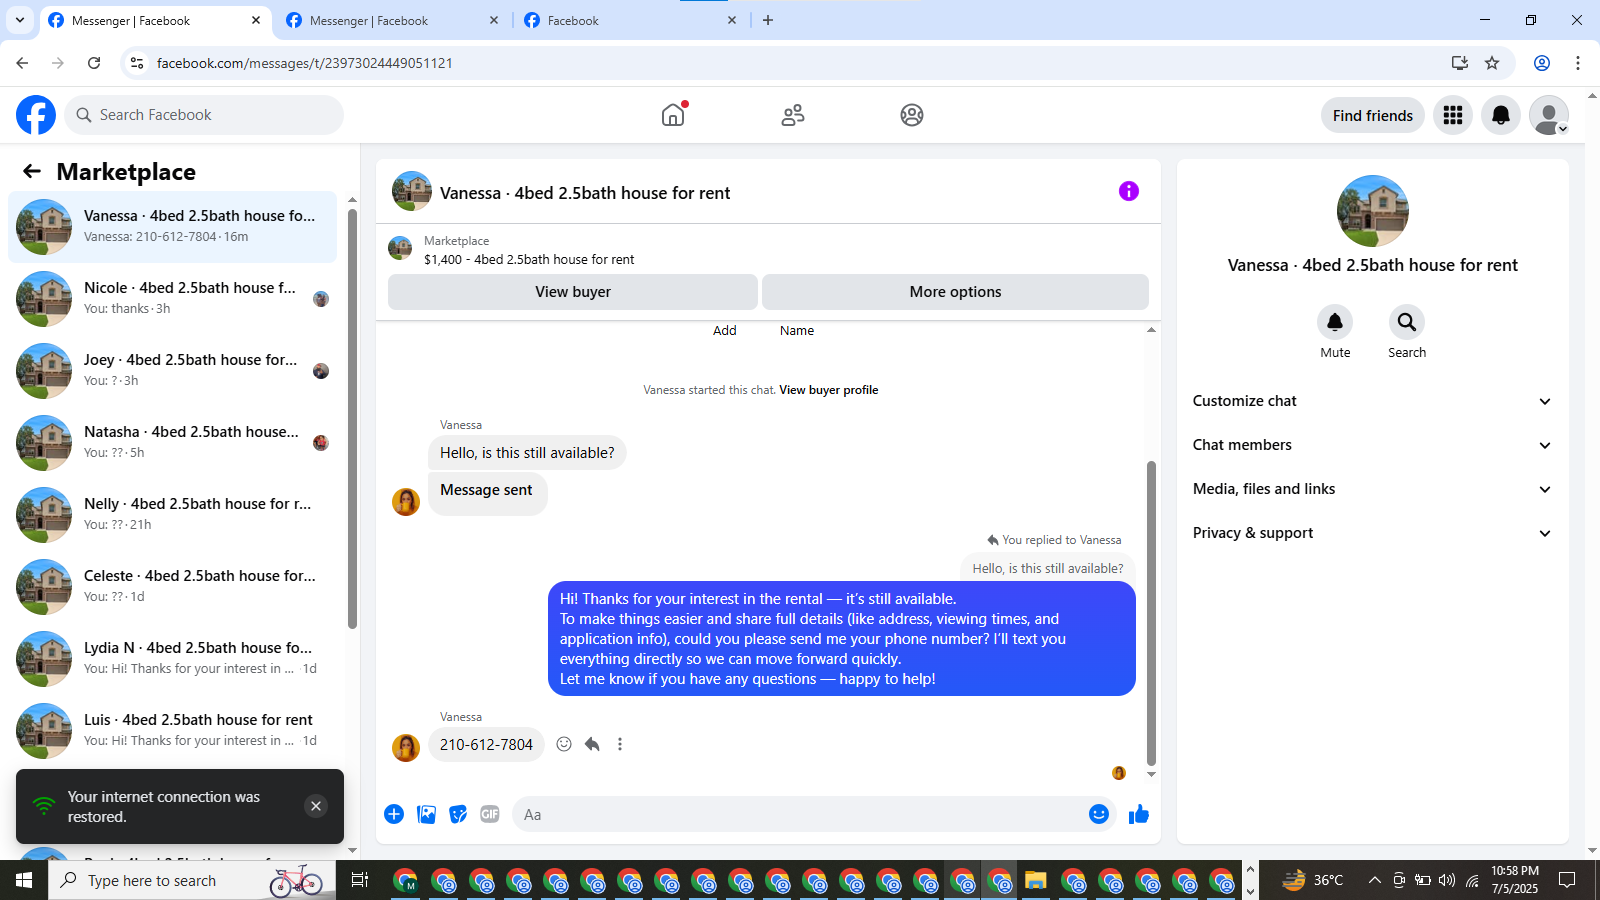Open Windows notification center icon

[1567, 880]
